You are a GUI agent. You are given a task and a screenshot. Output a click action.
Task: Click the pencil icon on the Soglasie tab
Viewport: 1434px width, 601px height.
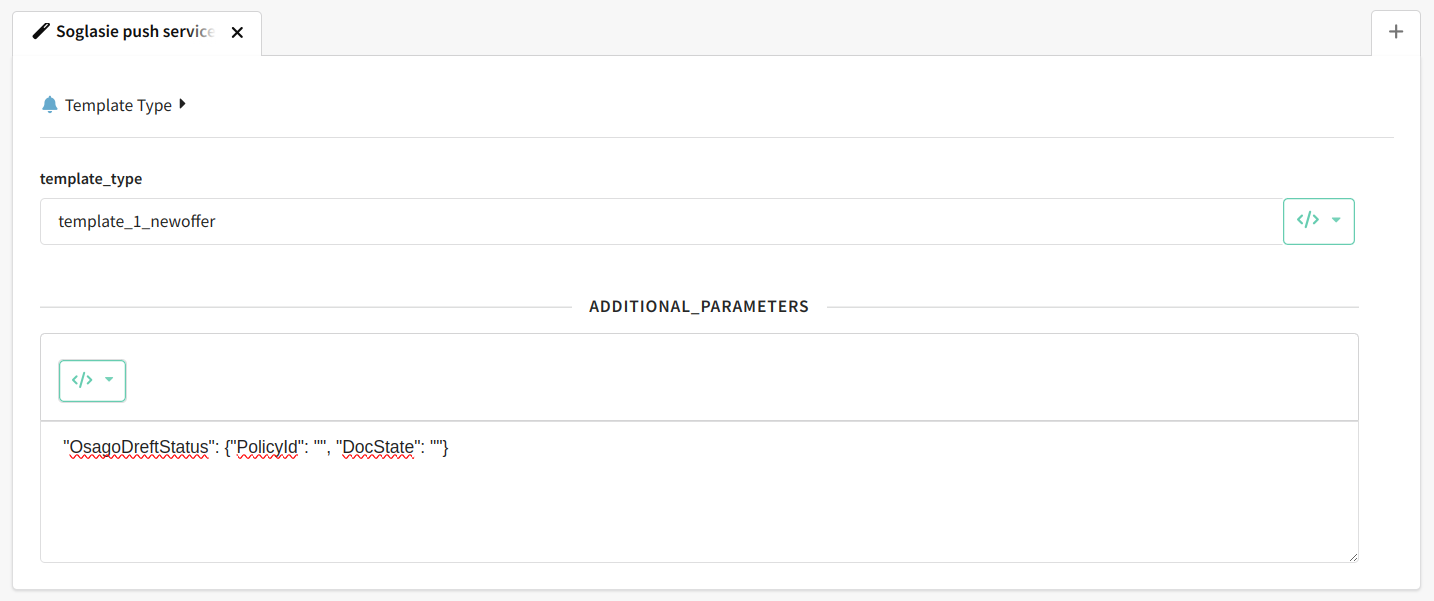tap(41, 31)
